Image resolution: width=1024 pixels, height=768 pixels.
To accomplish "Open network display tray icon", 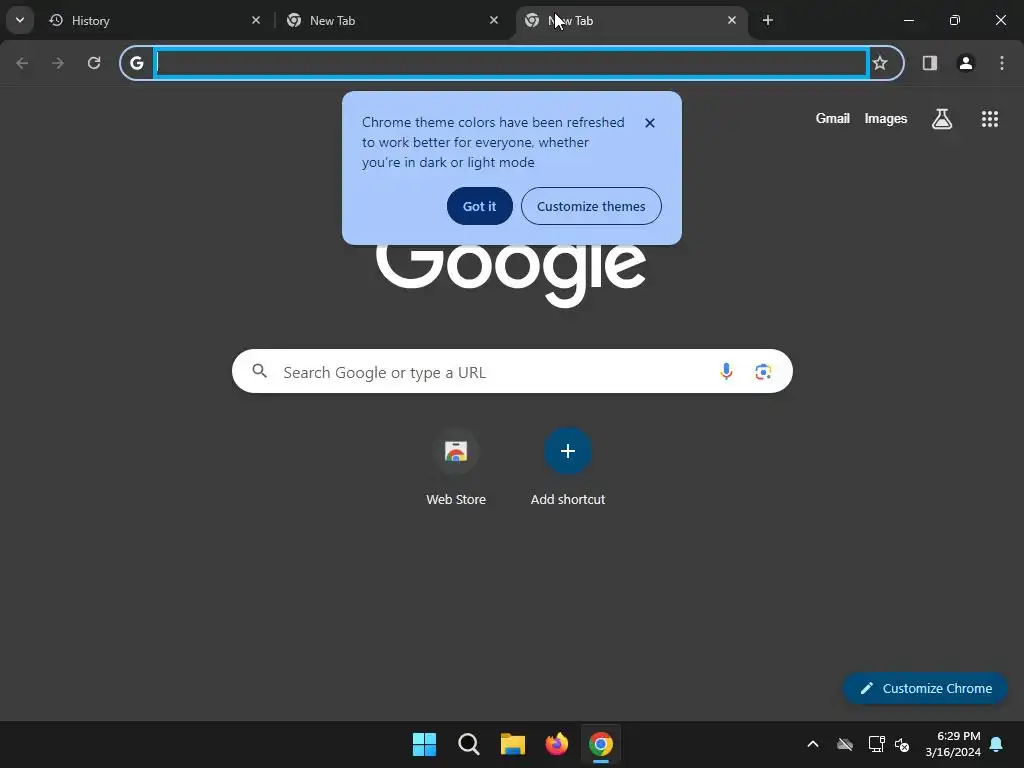I will tap(876, 744).
